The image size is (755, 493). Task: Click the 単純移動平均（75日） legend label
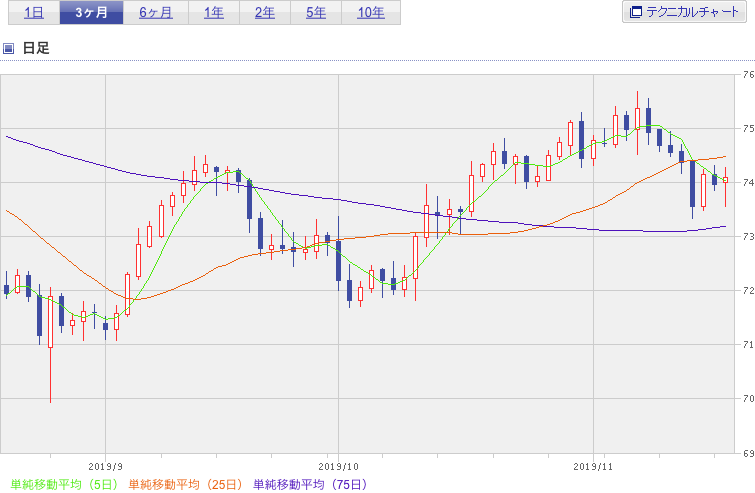point(311,484)
